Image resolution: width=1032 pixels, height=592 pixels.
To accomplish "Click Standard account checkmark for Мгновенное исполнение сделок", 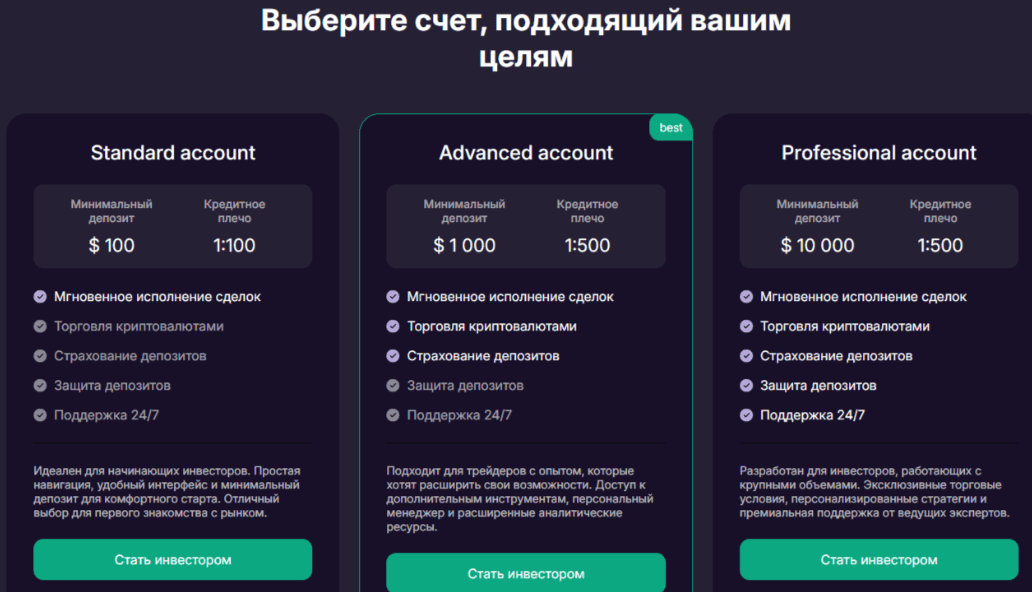I will tap(40, 297).
